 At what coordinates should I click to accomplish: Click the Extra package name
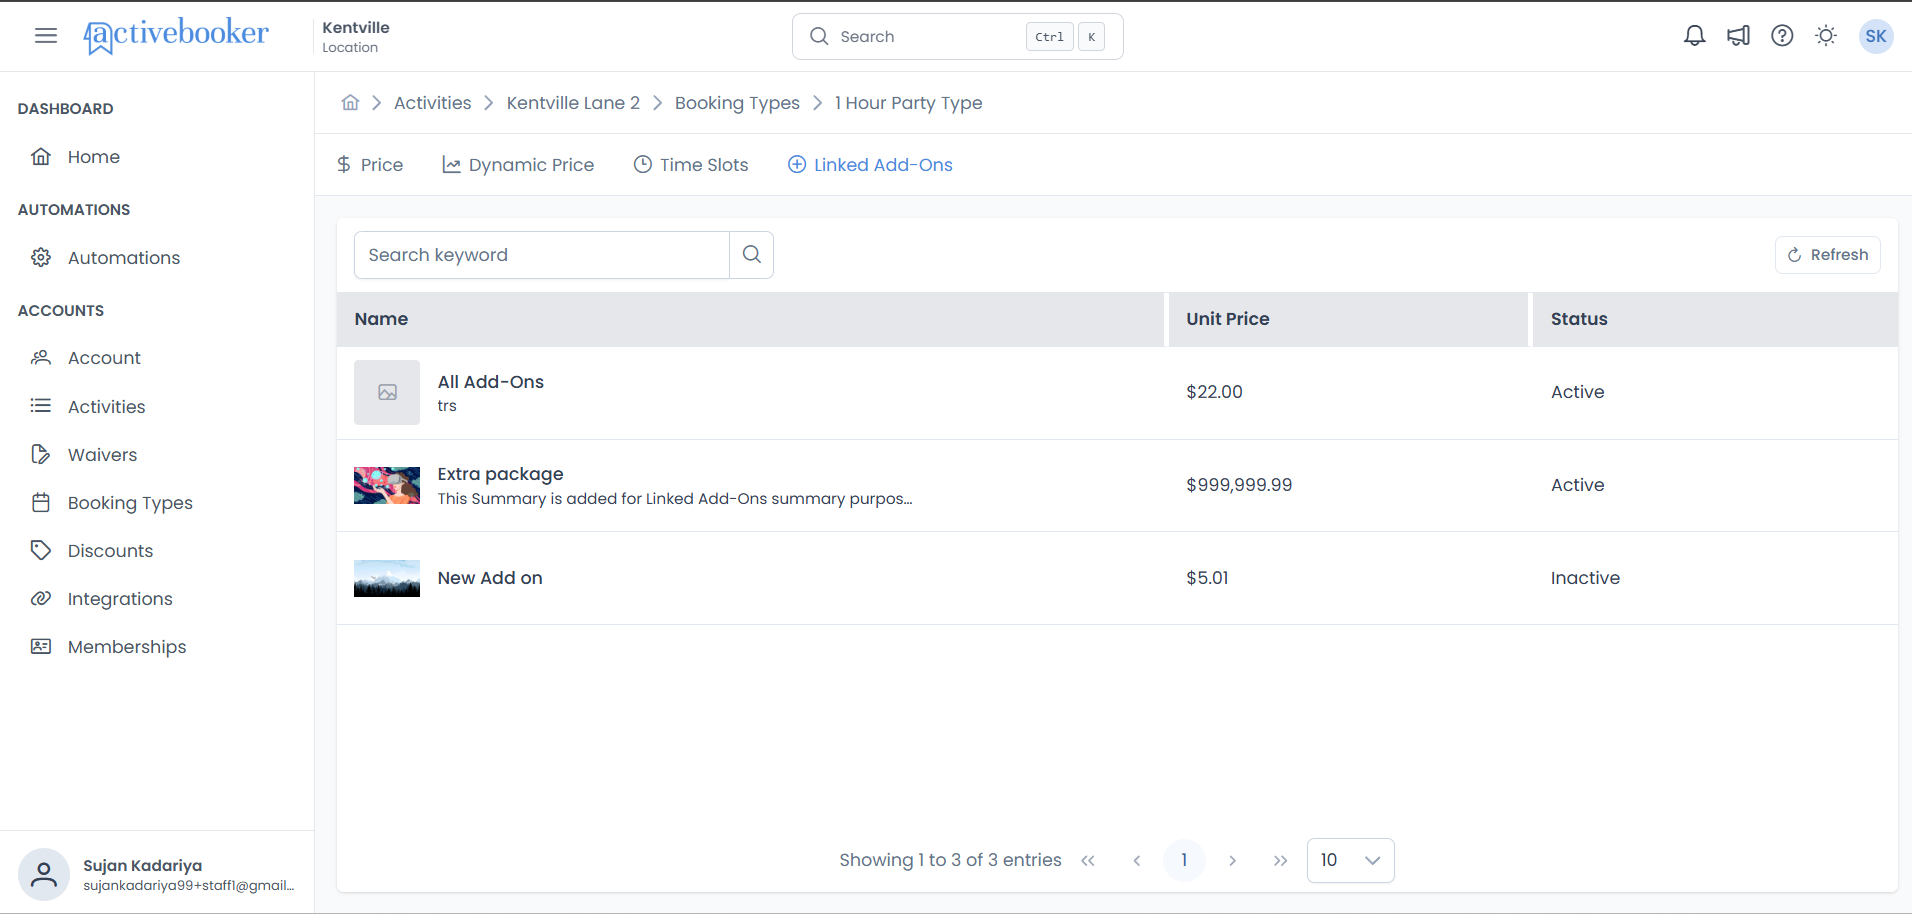[500, 474]
